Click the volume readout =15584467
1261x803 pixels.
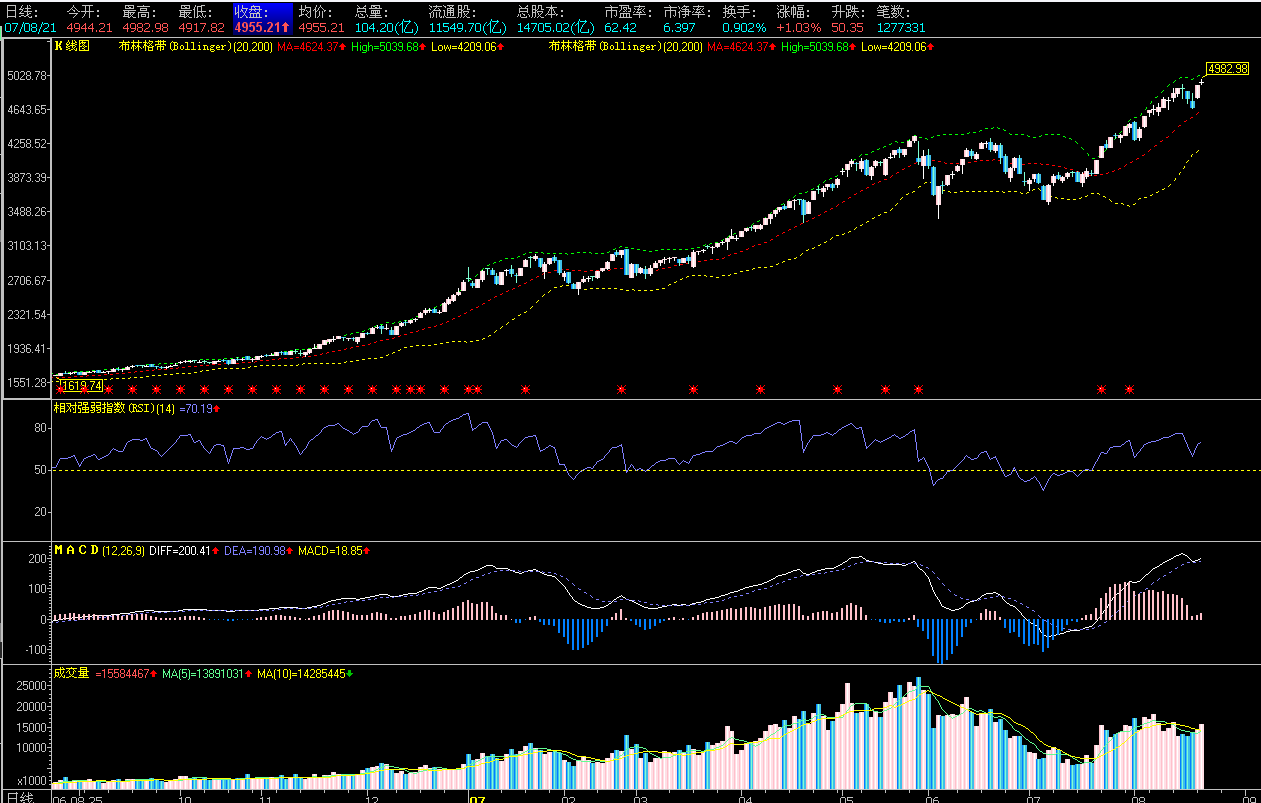126,673
